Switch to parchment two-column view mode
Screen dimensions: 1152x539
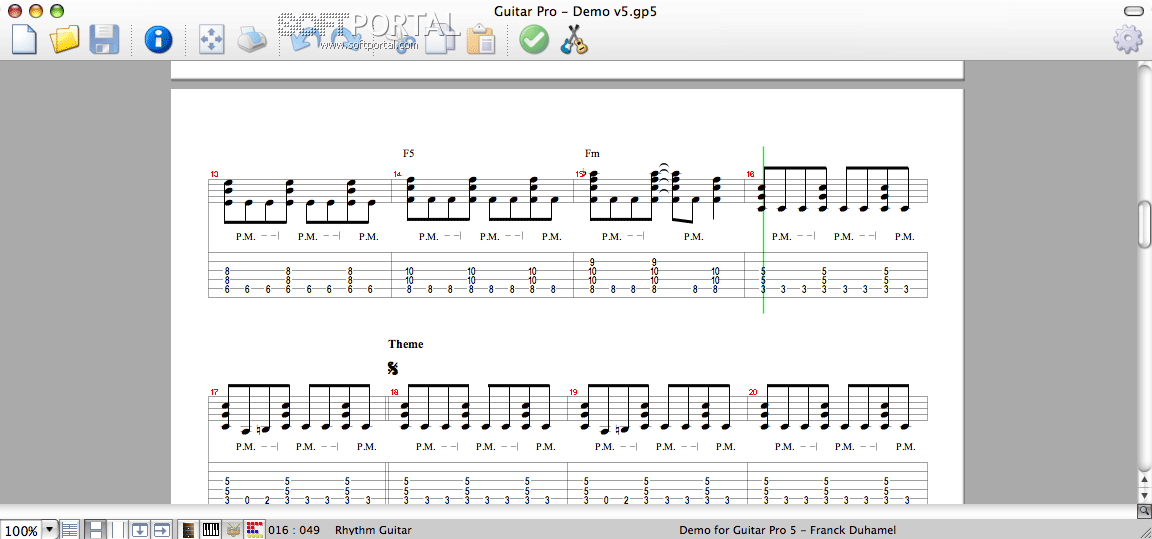(118, 529)
